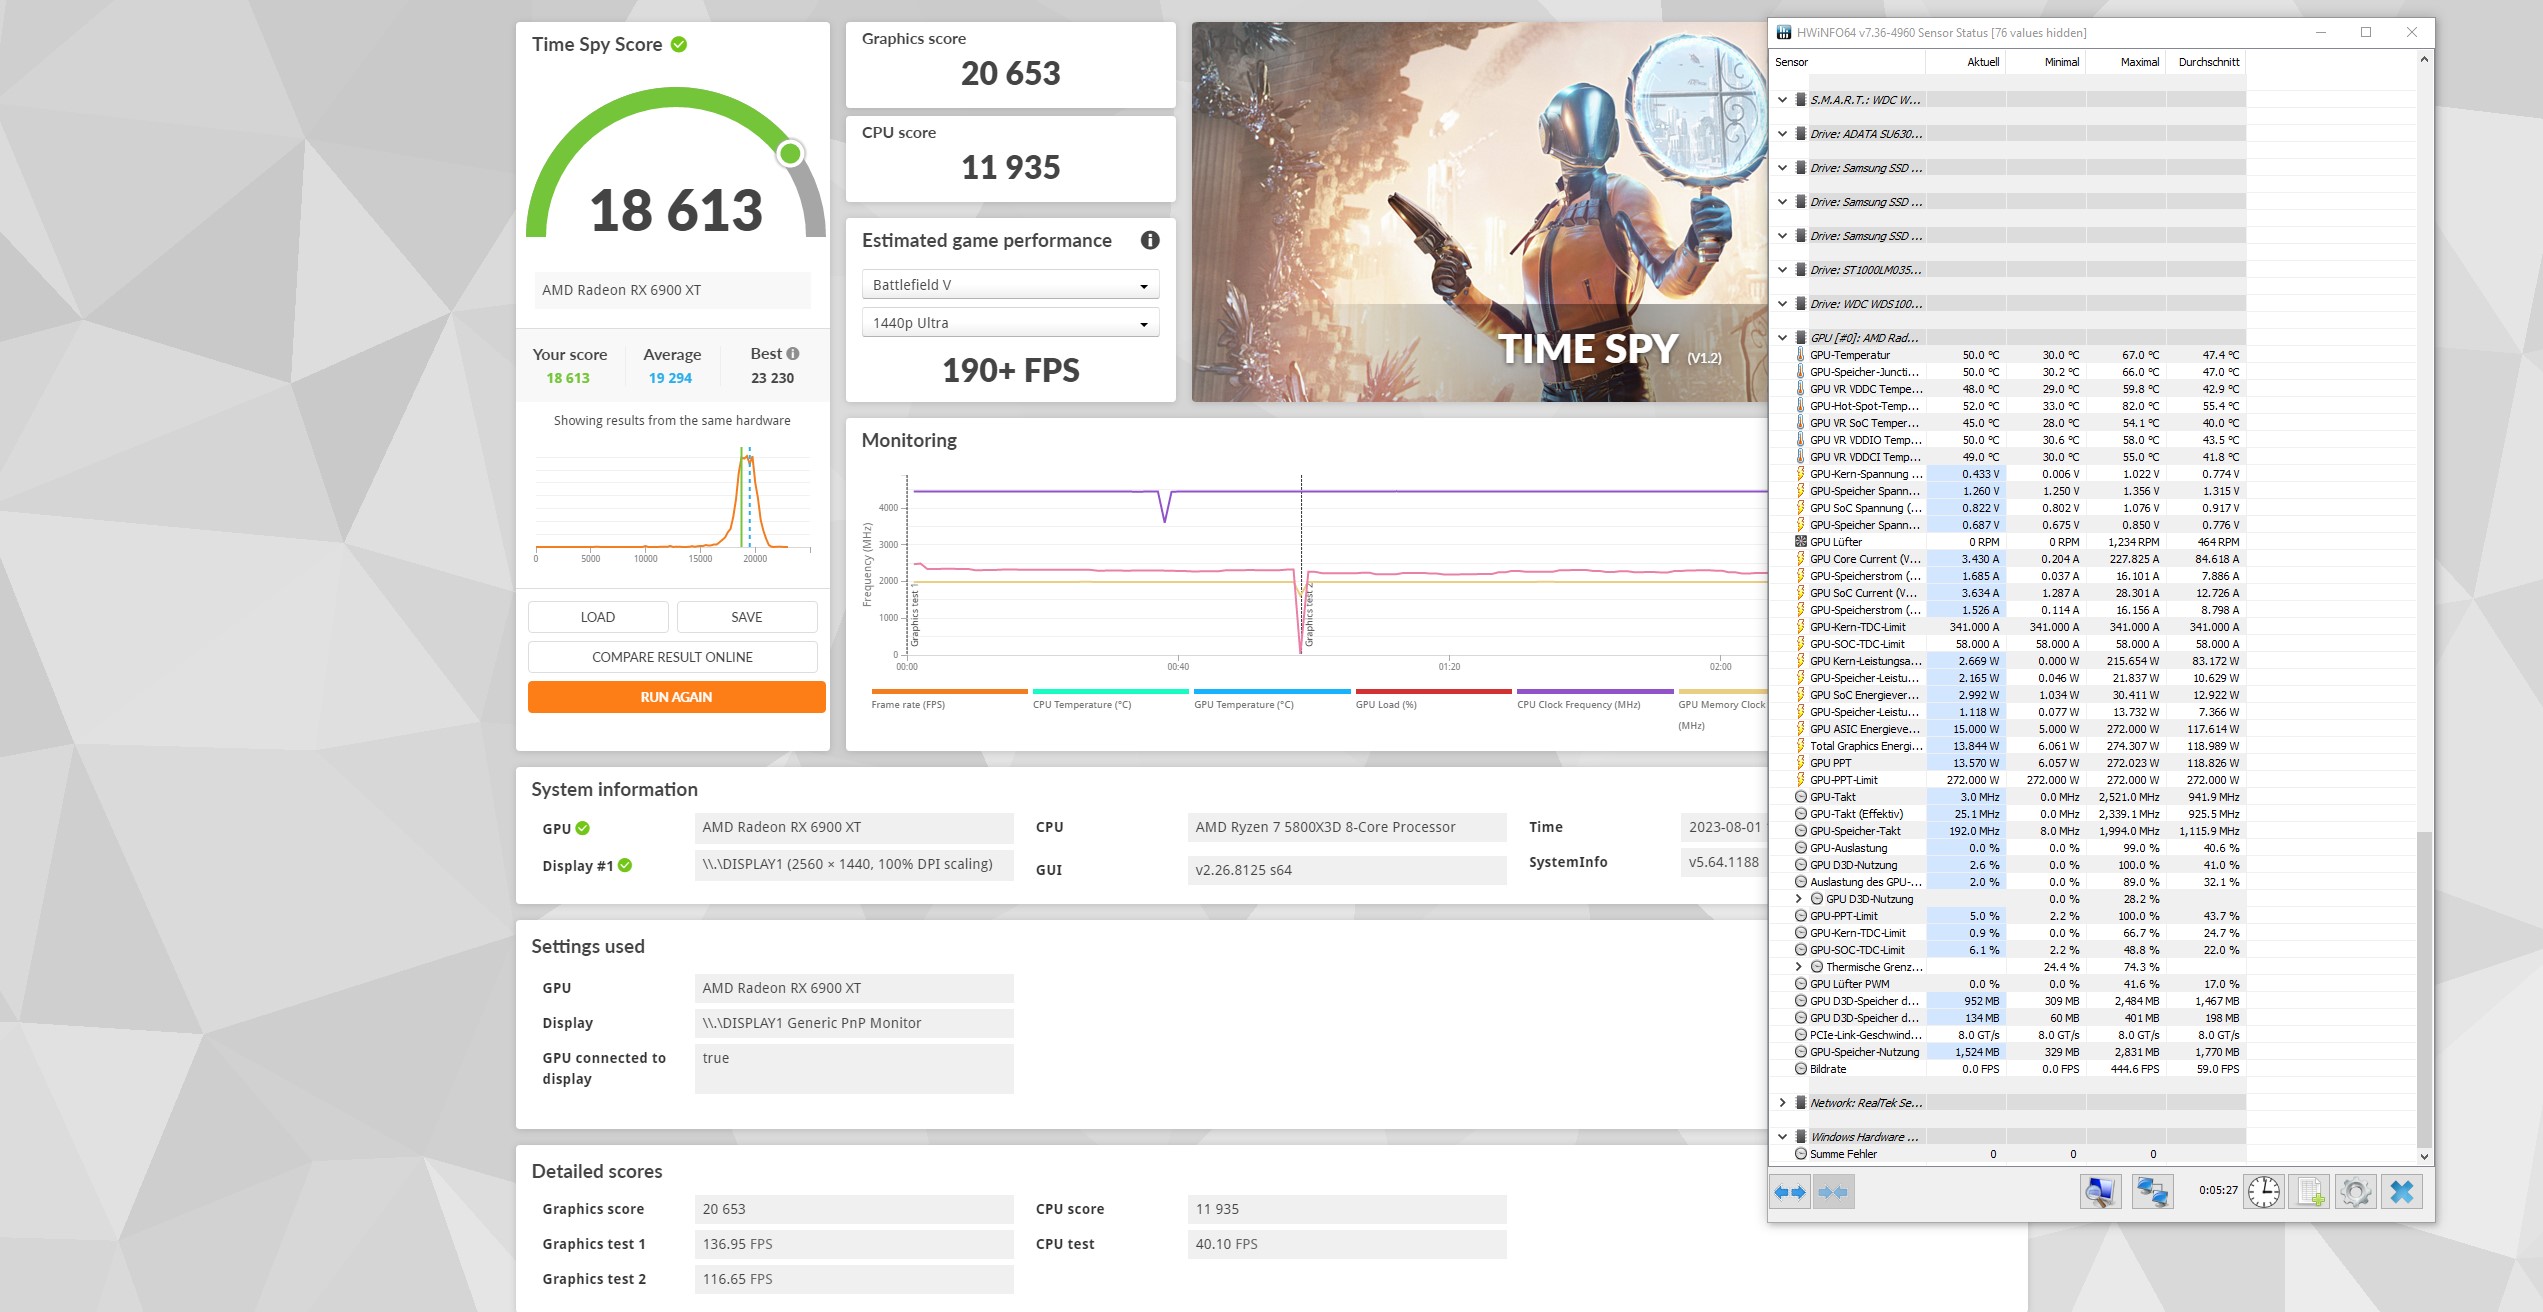Click the blue X to close sensors
Viewport: 2543px width, 1312px height.
(2402, 1192)
